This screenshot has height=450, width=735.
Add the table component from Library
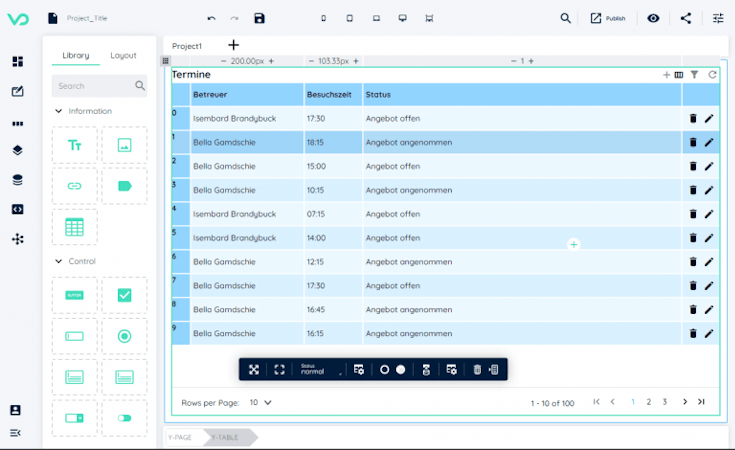75,227
